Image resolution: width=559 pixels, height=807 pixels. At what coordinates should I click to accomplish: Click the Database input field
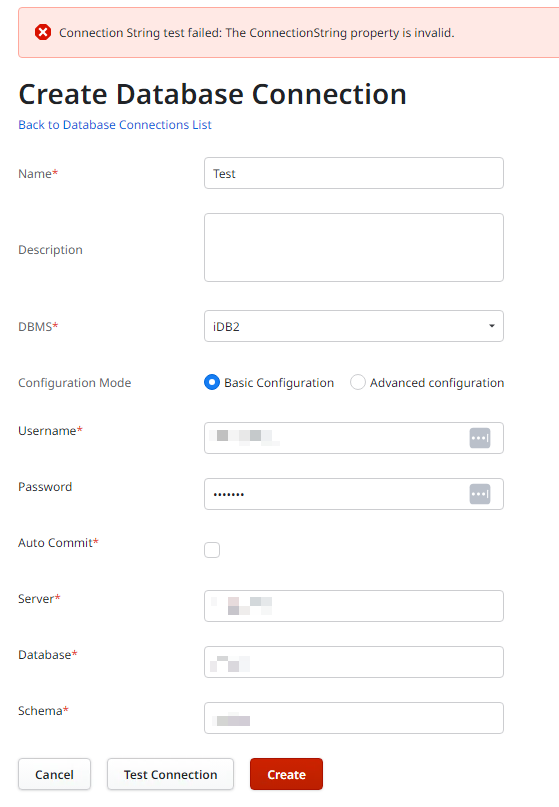pos(354,662)
